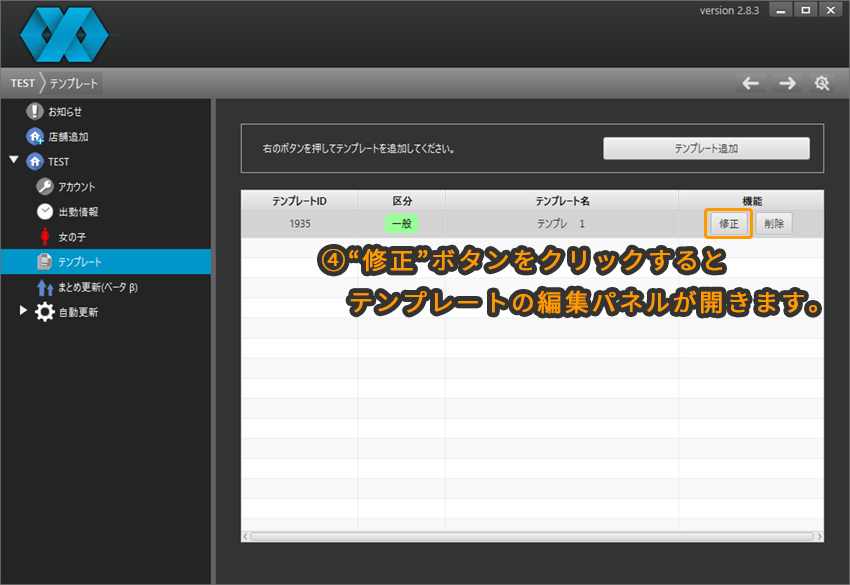Viewport: 850px width, 585px height.
Task: Expand the 自動更新 tree node
Action: tap(23, 310)
